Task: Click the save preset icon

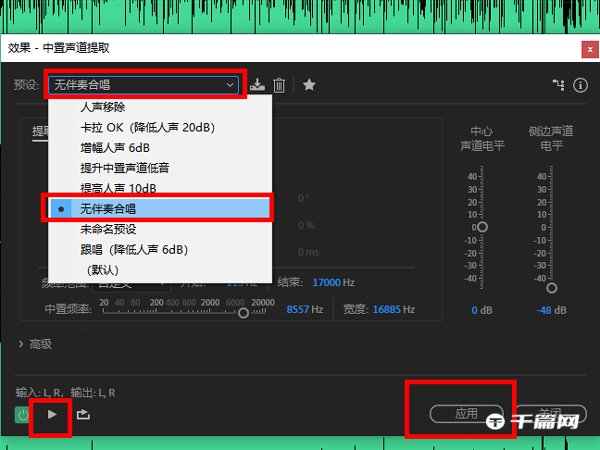Action: coord(257,85)
